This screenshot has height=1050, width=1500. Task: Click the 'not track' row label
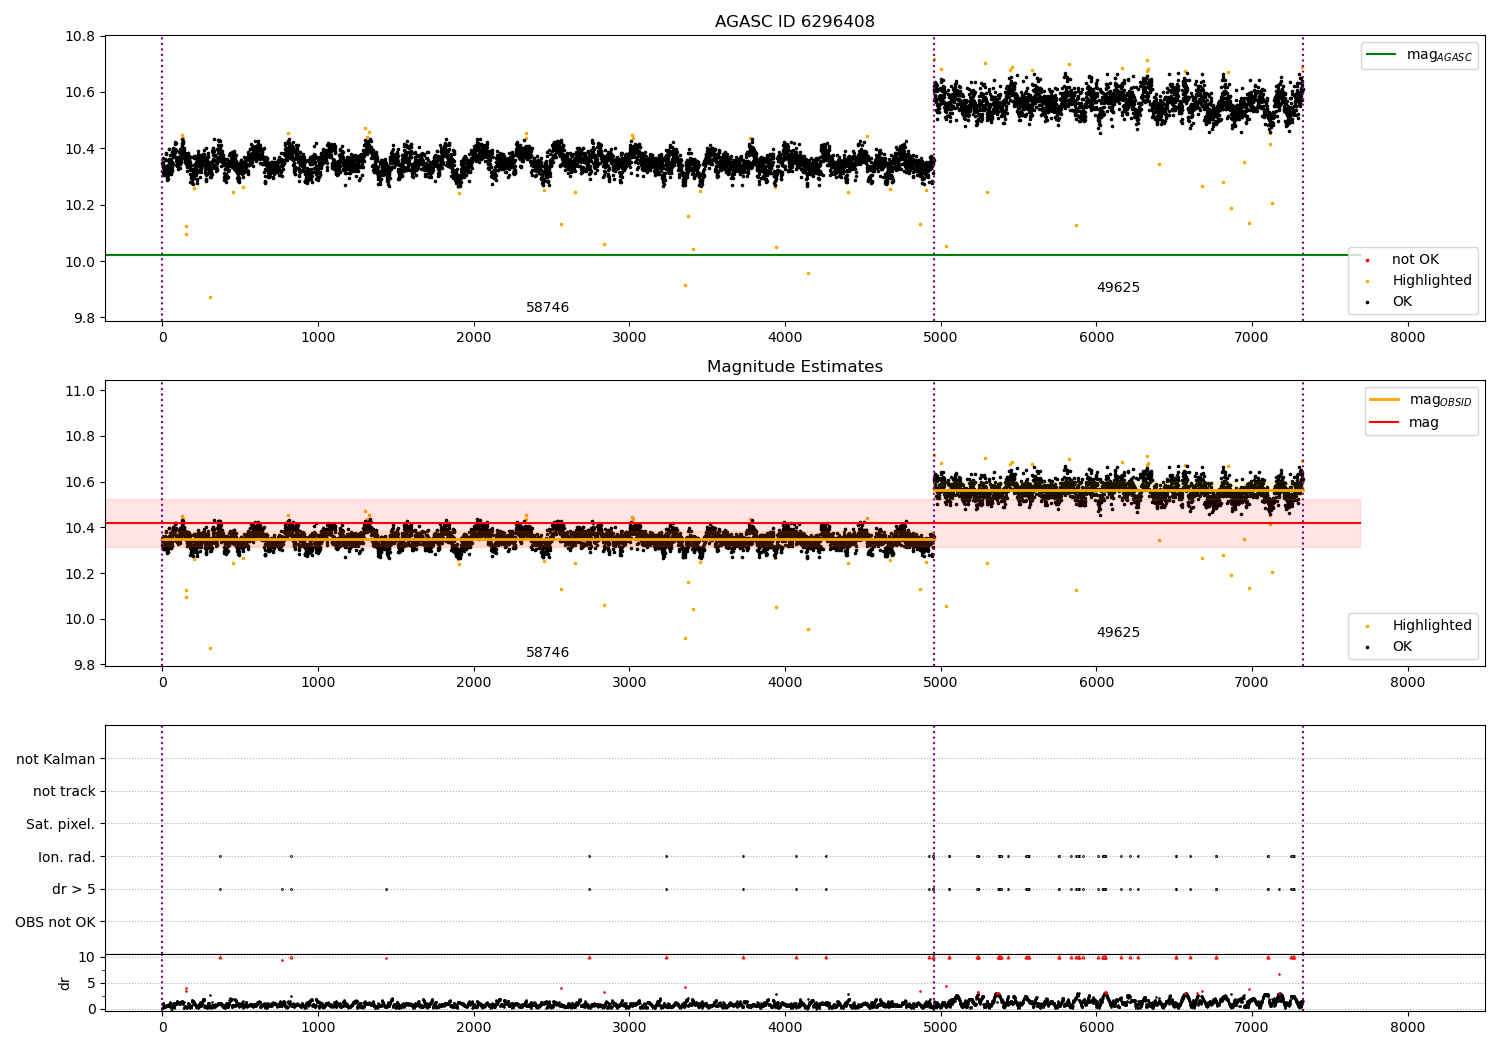[x=64, y=792]
